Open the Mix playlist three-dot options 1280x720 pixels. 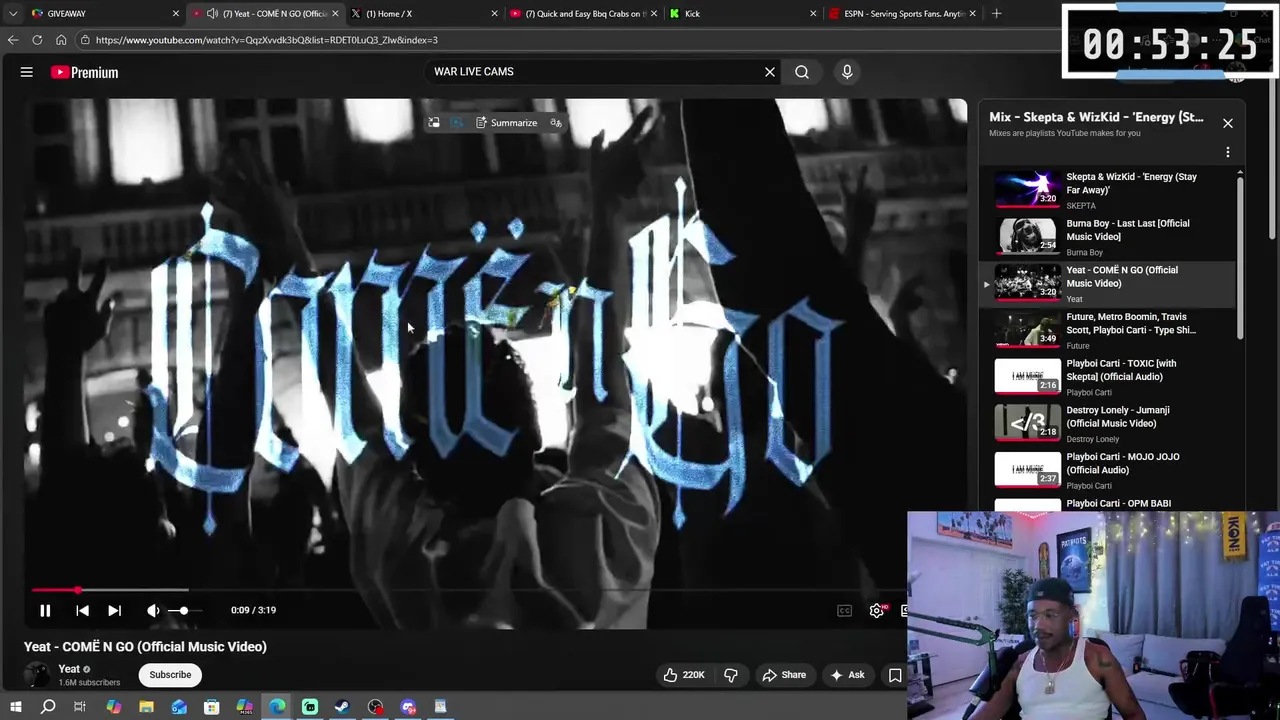pyautogui.click(x=1228, y=153)
